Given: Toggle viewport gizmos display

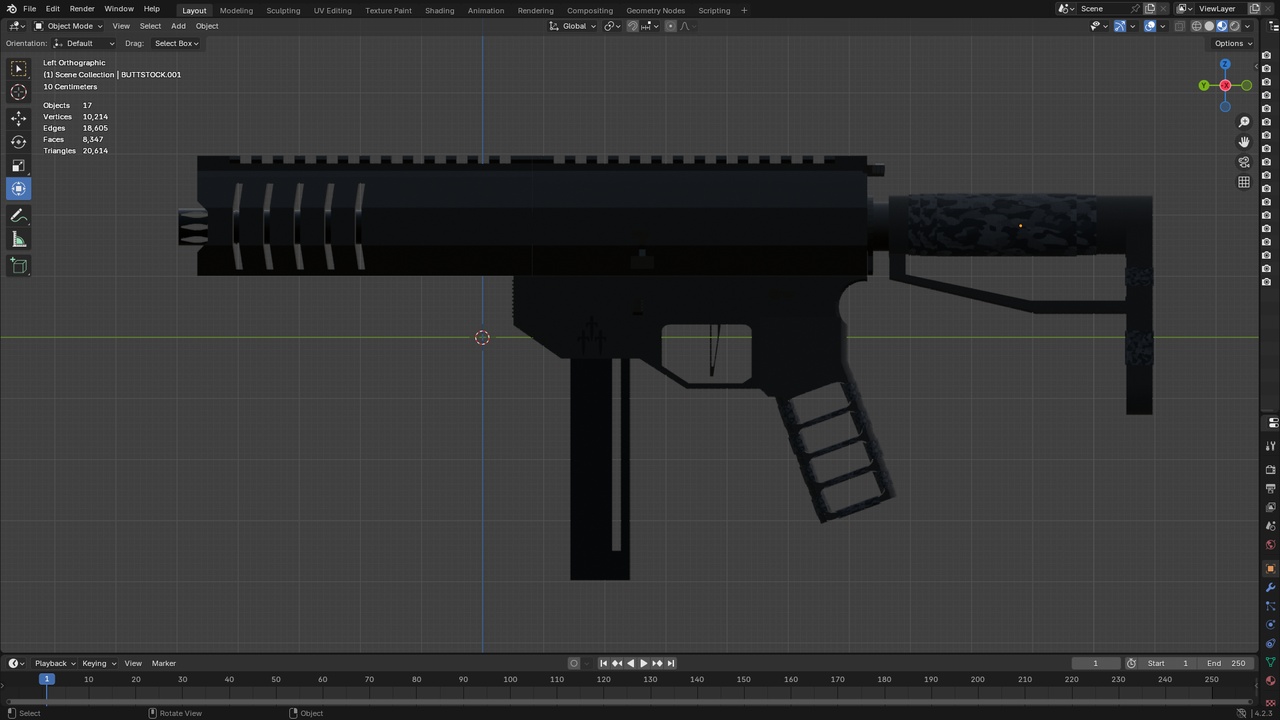Looking at the screenshot, I should pos(1120,26).
